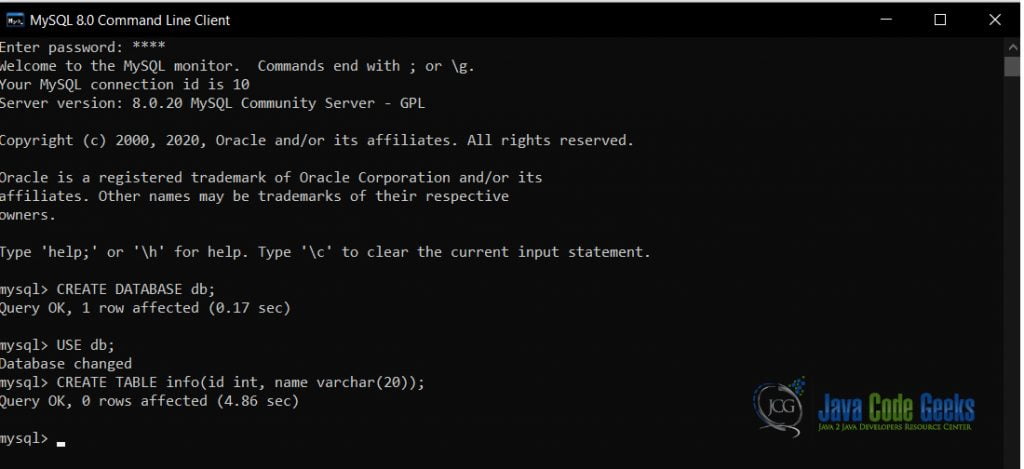Click the scrollbar up arrow
Screen dimensions: 1024x469
click(1012, 47)
